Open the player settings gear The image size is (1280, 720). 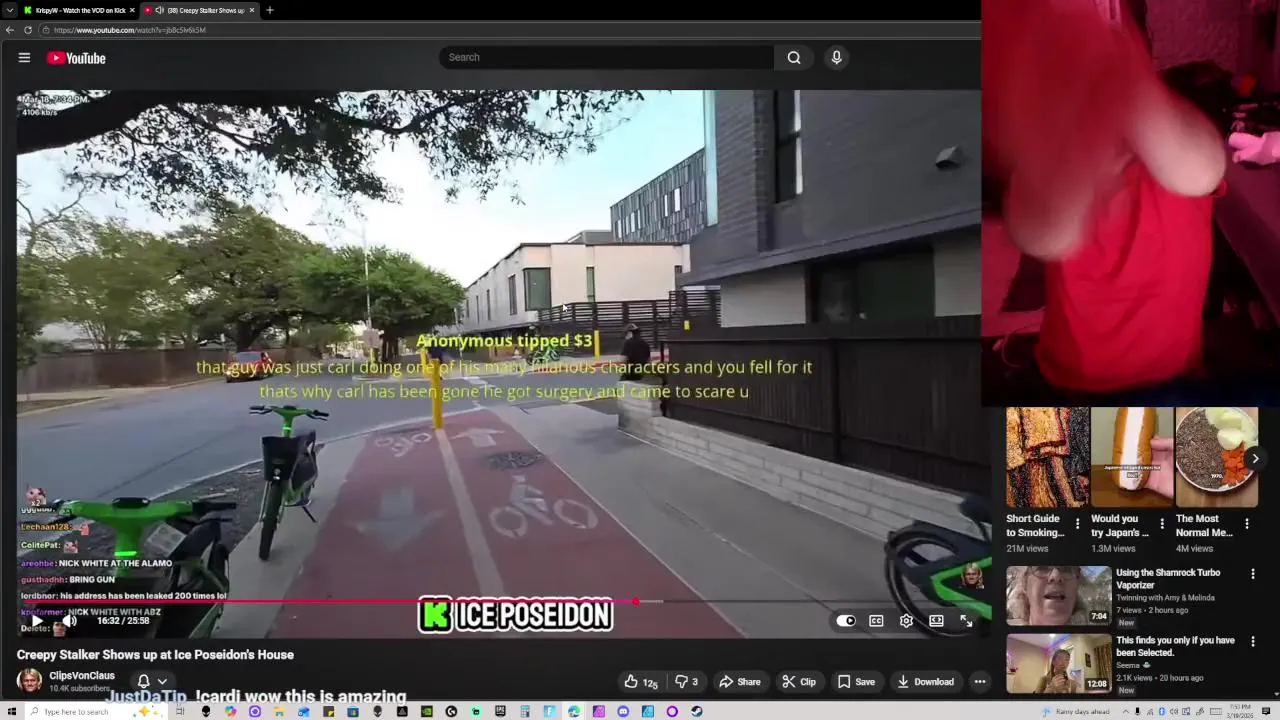point(906,621)
